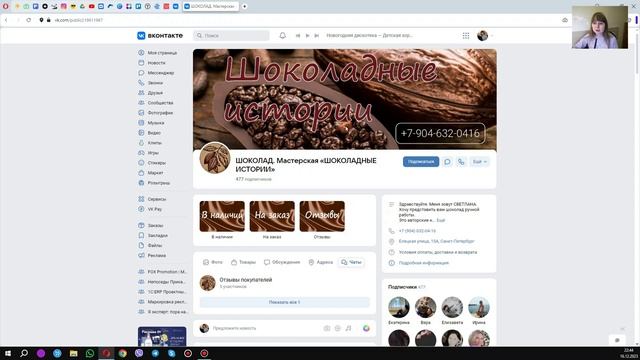Click the phone call icon button
The image size is (640, 360).
[x=461, y=162]
